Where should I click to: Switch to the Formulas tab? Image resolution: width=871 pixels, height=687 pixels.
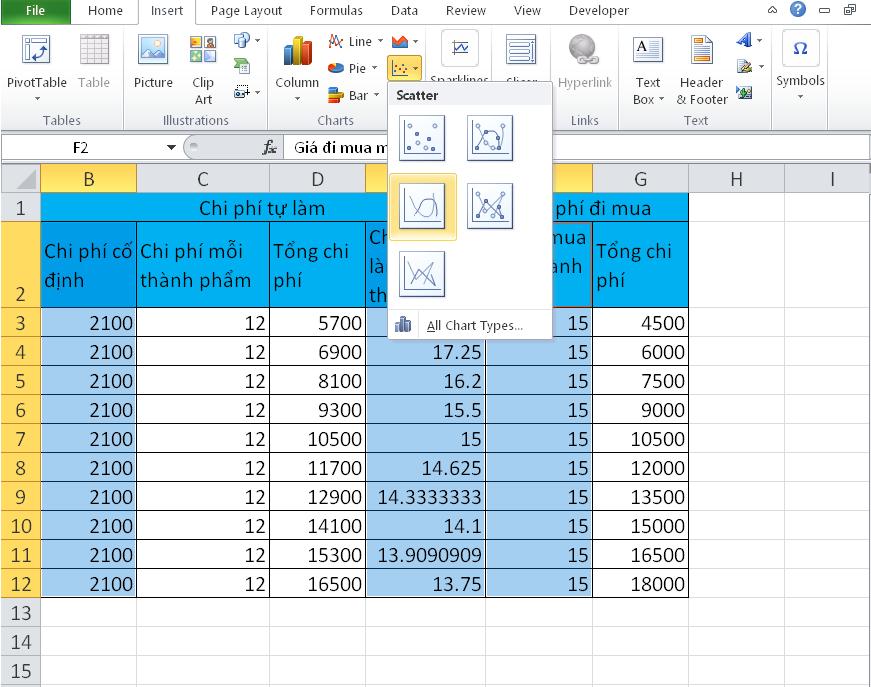[x=336, y=11]
